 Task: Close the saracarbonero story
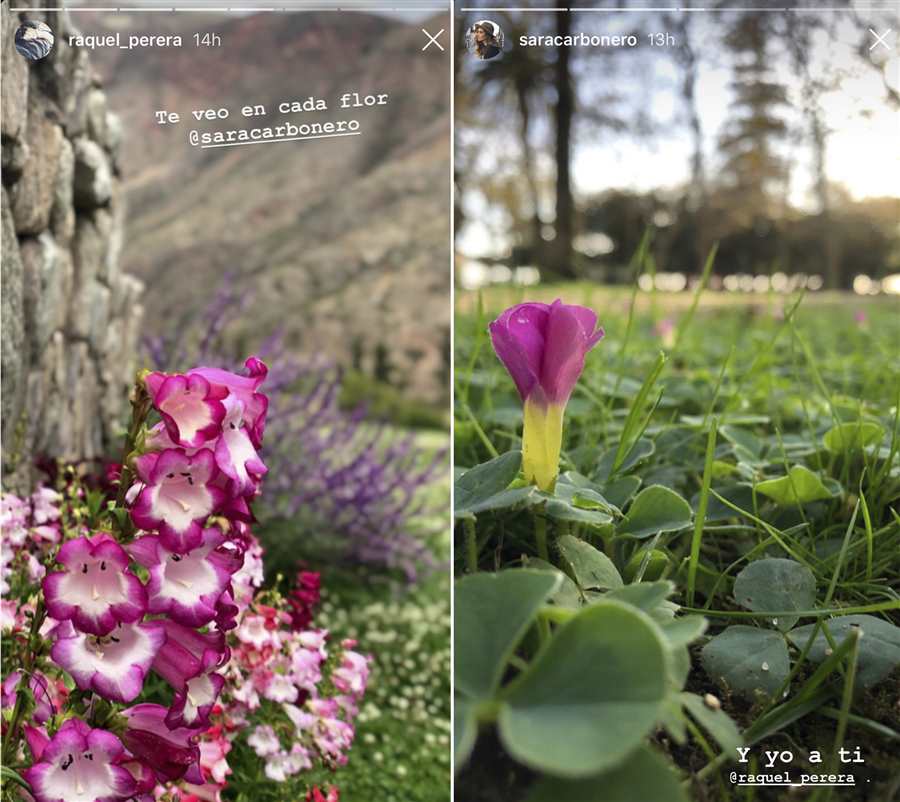[x=880, y=40]
